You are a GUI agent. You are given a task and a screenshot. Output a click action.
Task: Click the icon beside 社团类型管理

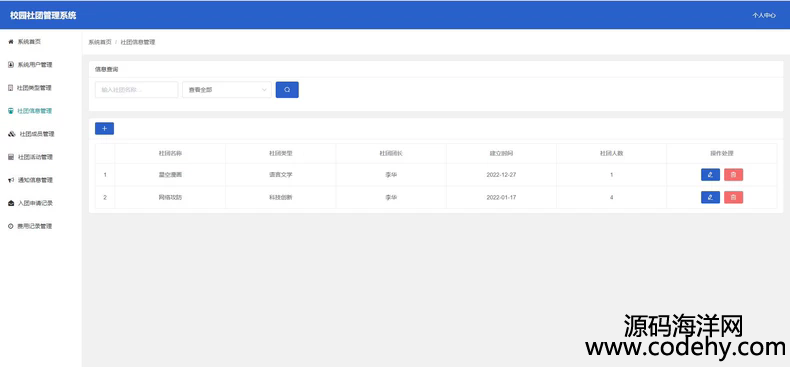(11, 88)
